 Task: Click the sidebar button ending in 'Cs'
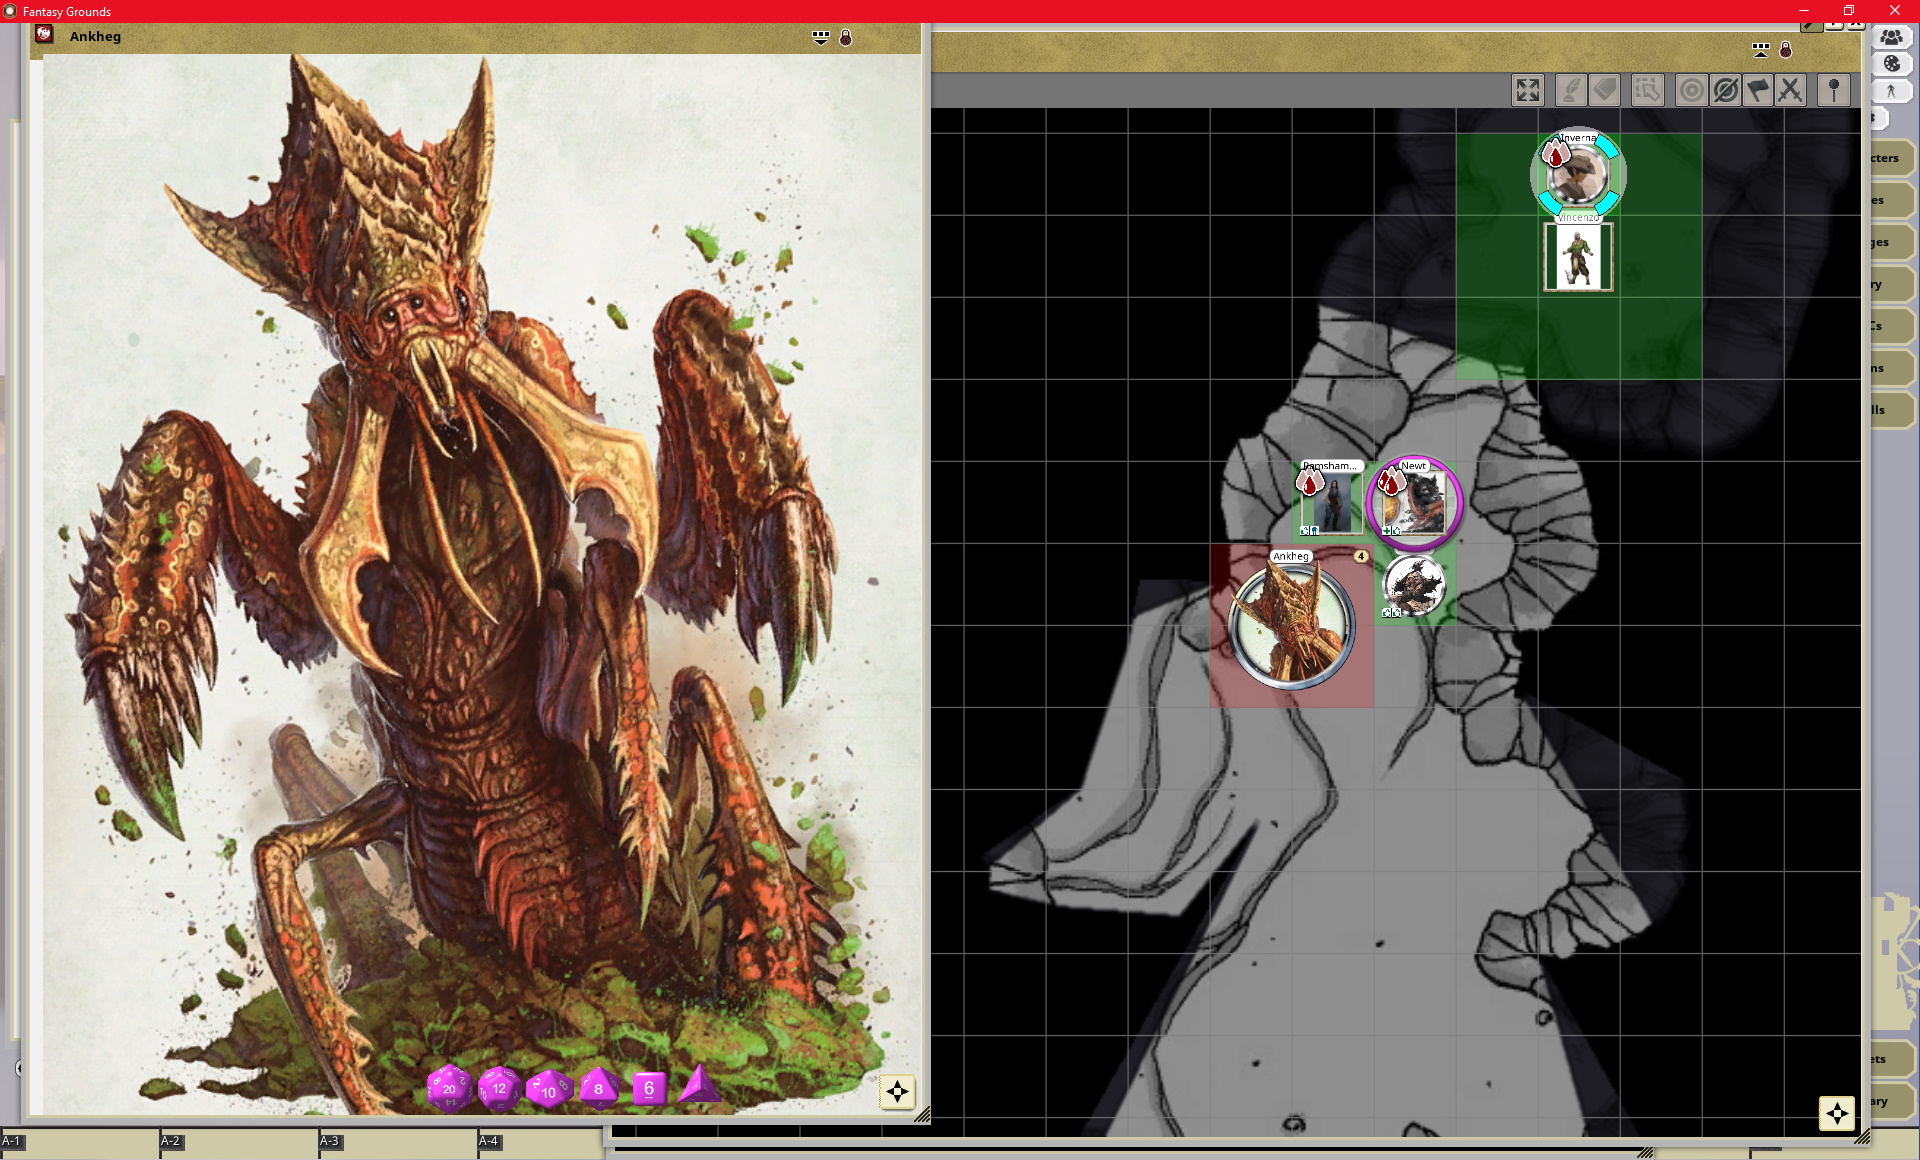click(x=1892, y=326)
